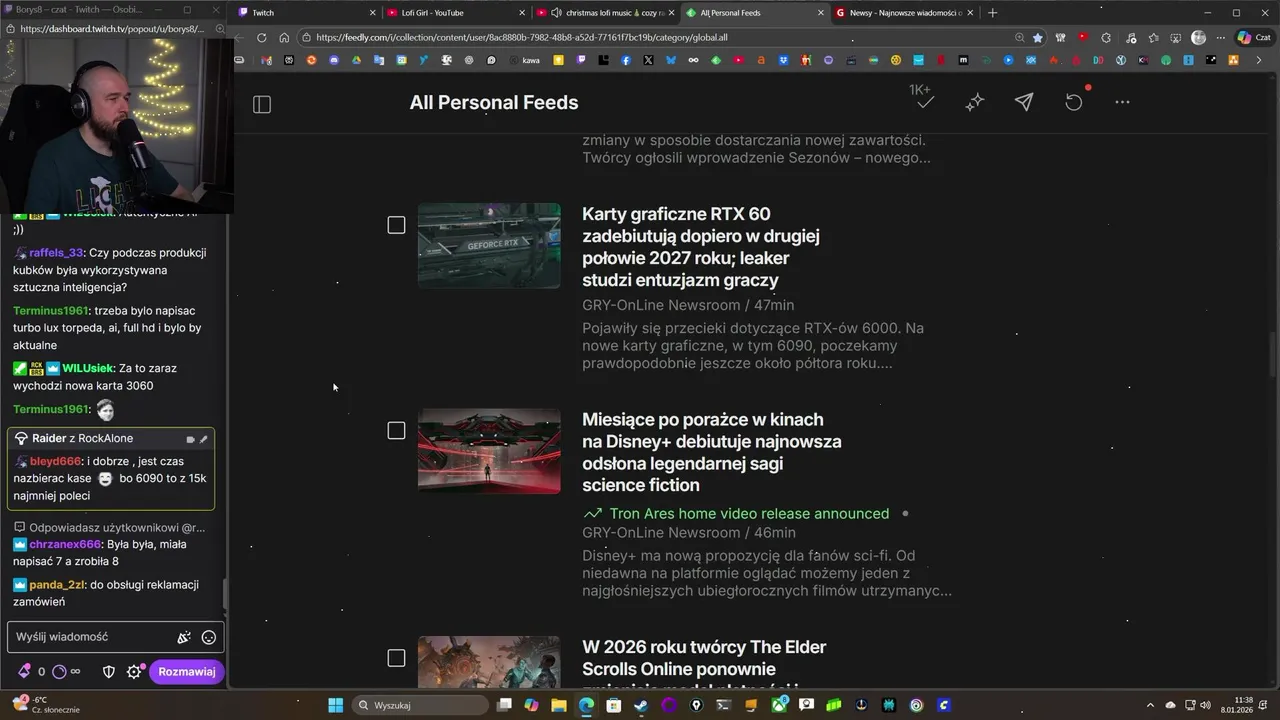Switch to christmas lofi music tab
This screenshot has height=720, width=1280.
tap(606, 13)
